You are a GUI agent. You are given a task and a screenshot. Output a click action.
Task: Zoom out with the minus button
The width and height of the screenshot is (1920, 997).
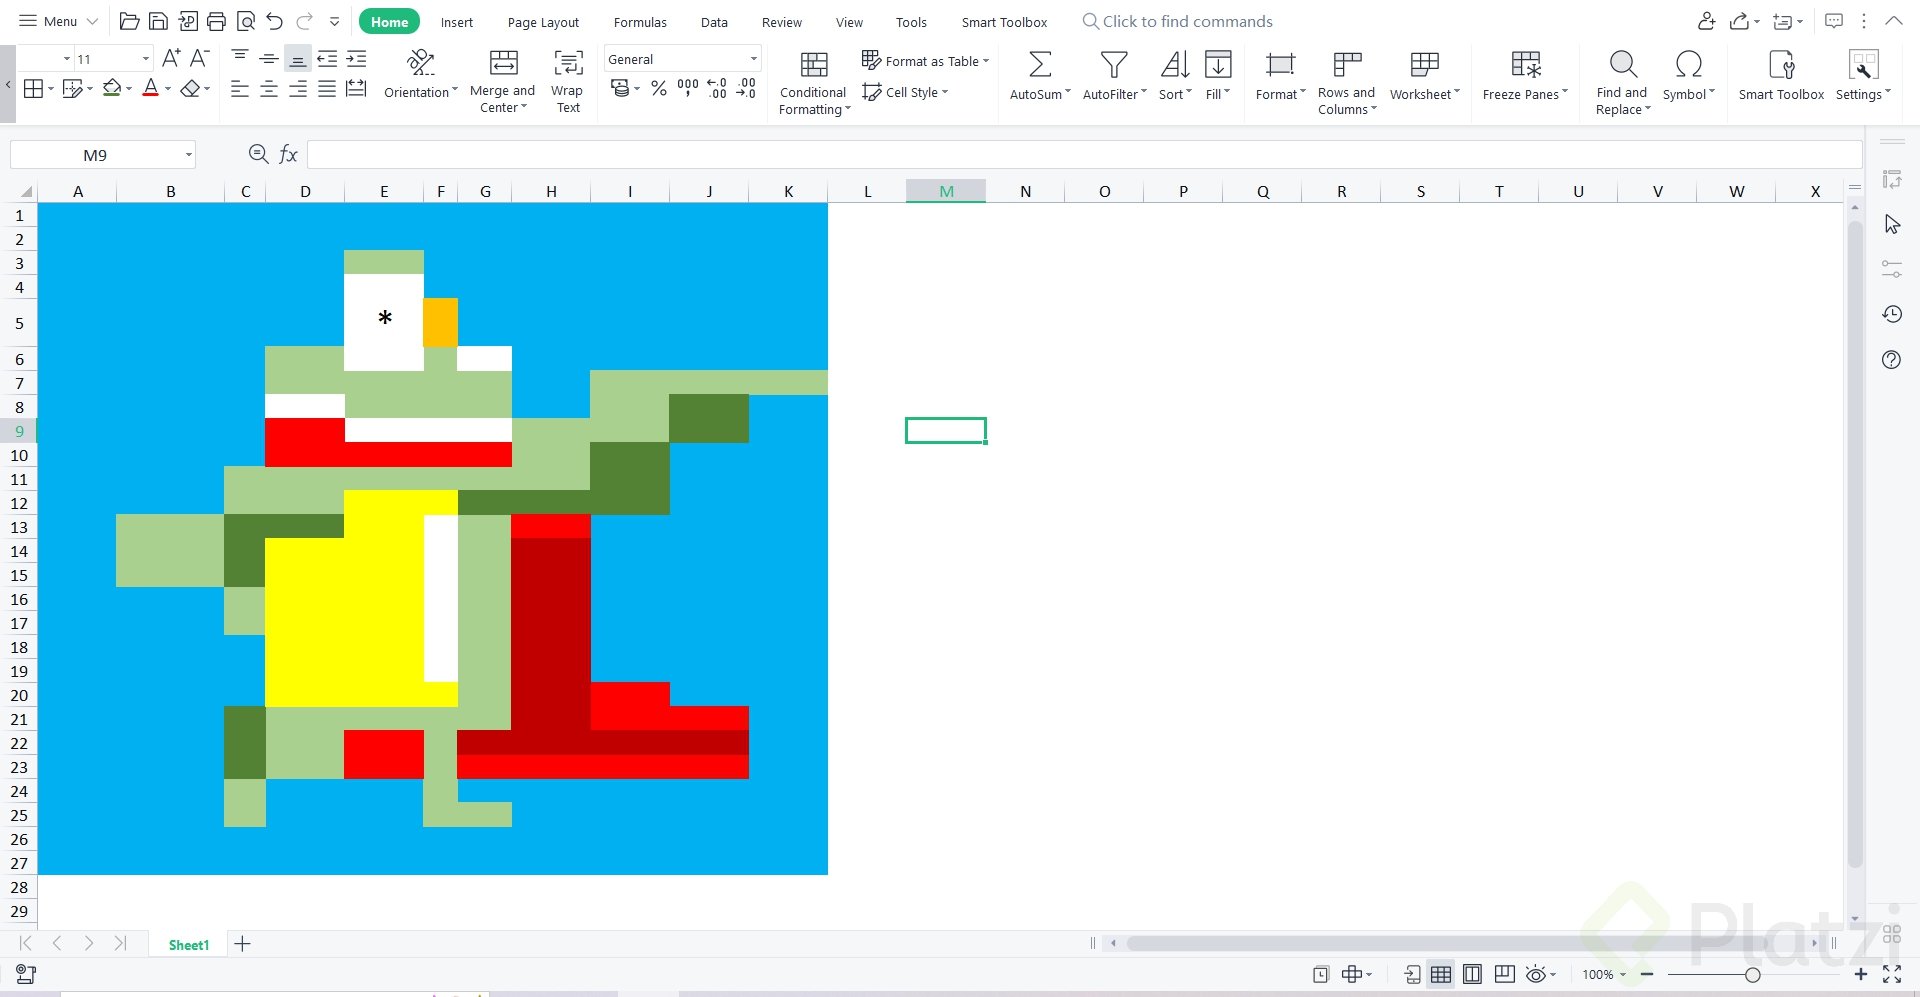pyautogui.click(x=1646, y=974)
